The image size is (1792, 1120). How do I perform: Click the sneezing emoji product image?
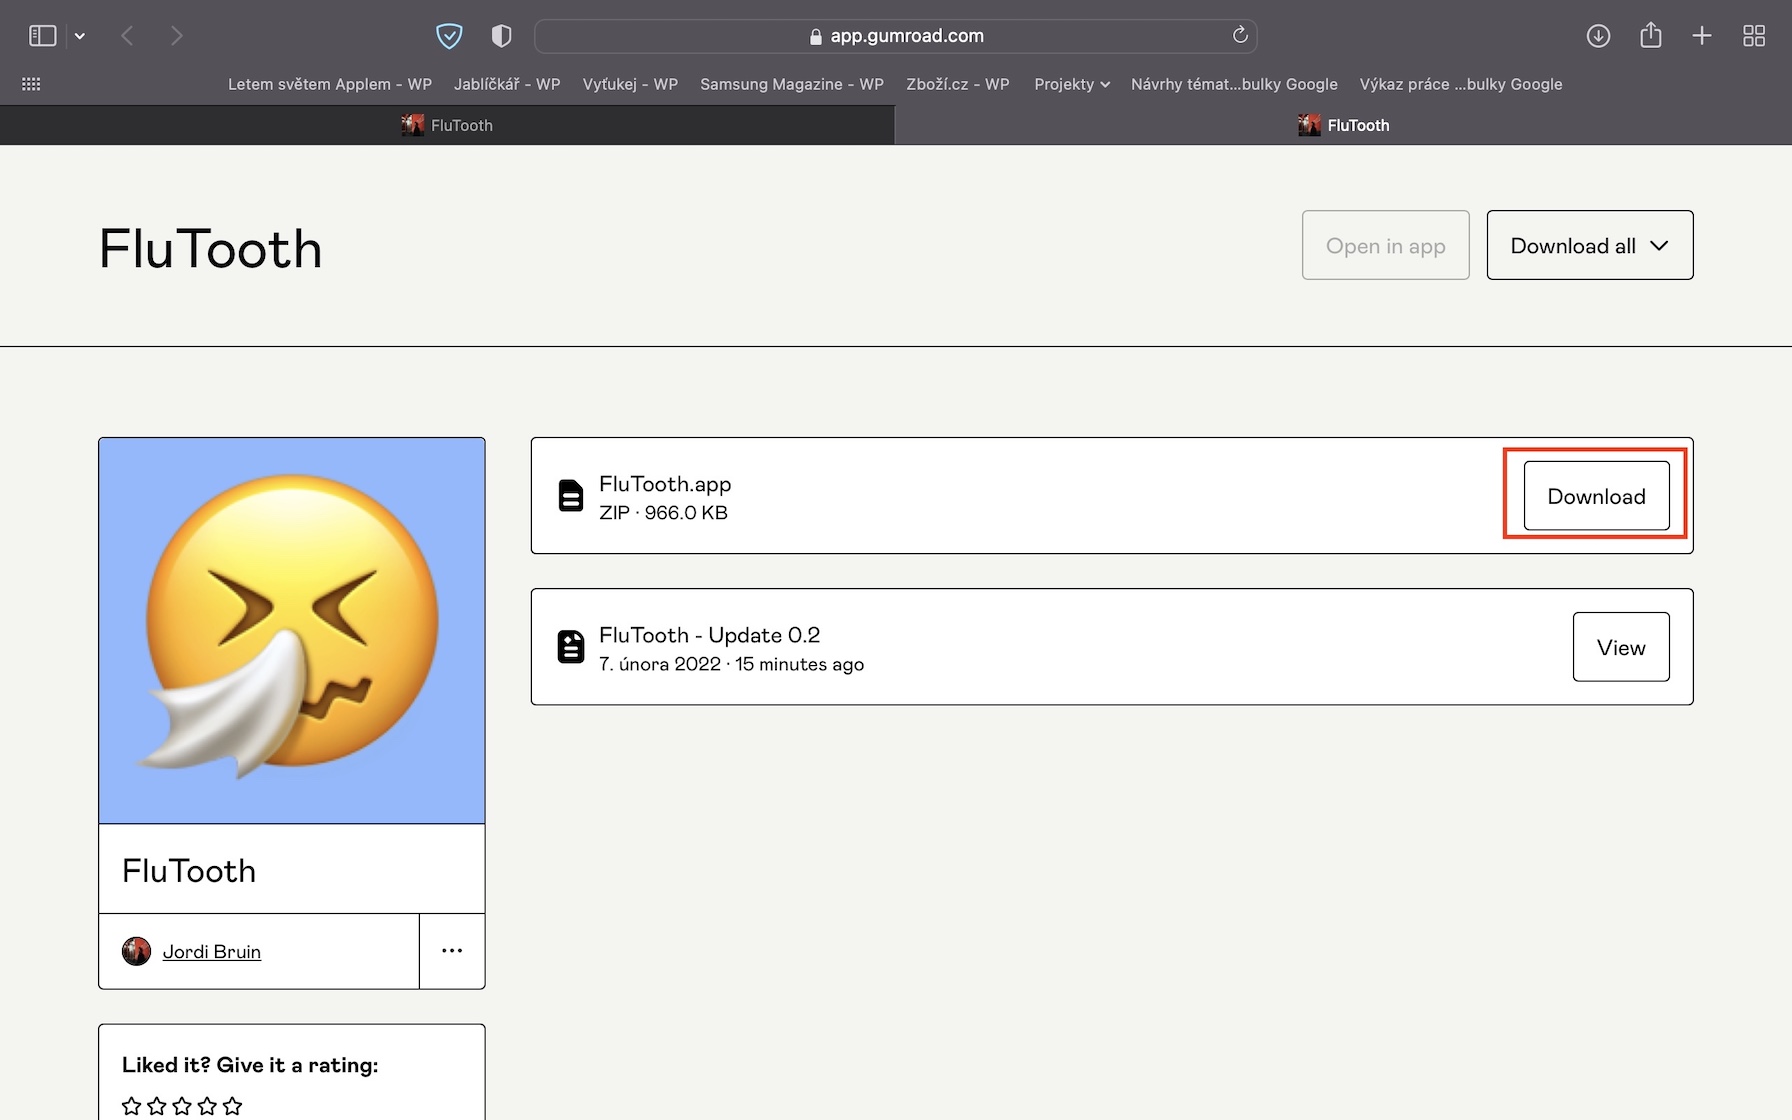pyautogui.click(x=292, y=631)
